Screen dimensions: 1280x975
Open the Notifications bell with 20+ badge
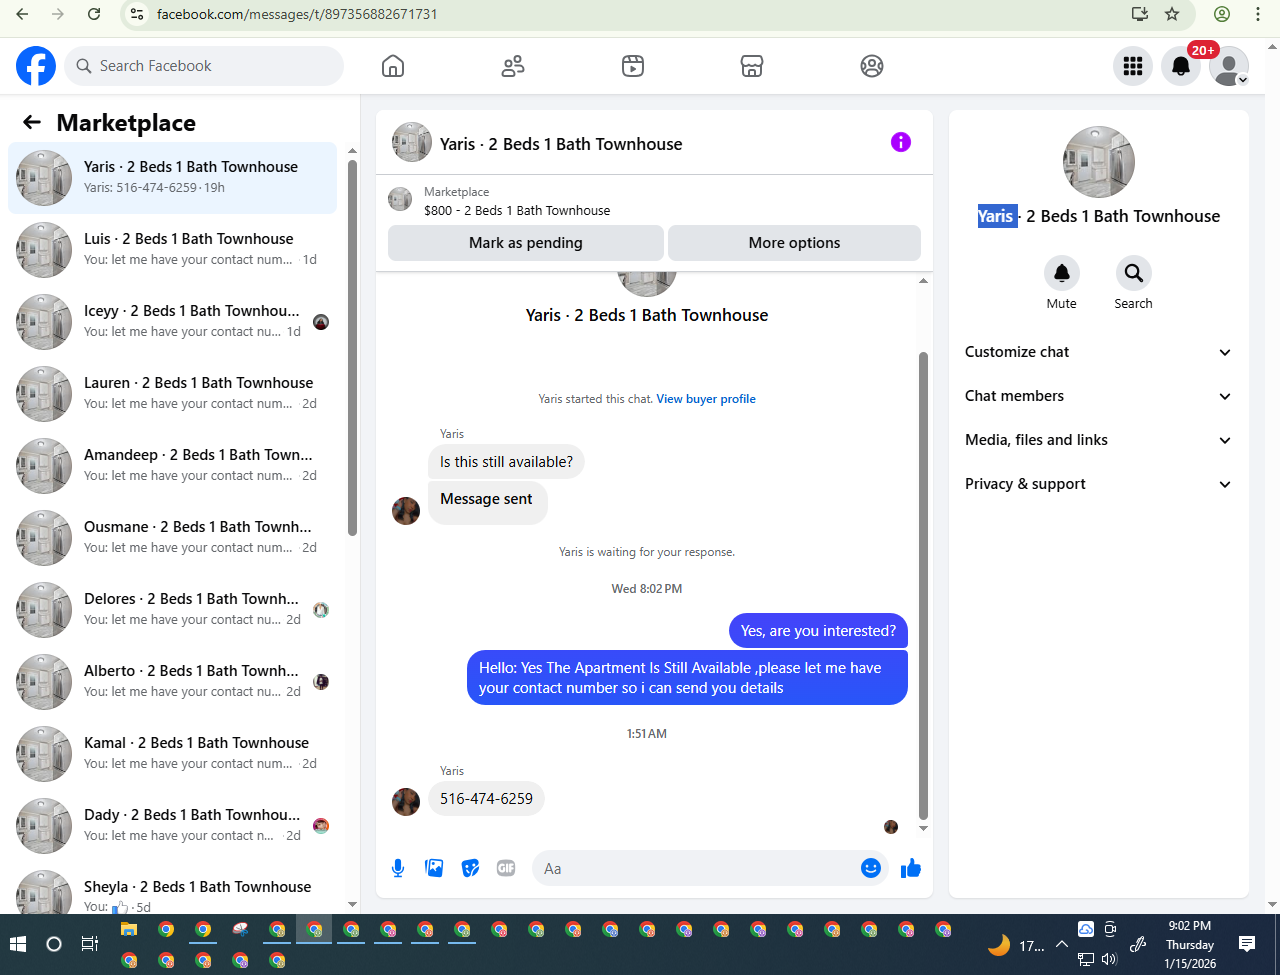(1181, 66)
